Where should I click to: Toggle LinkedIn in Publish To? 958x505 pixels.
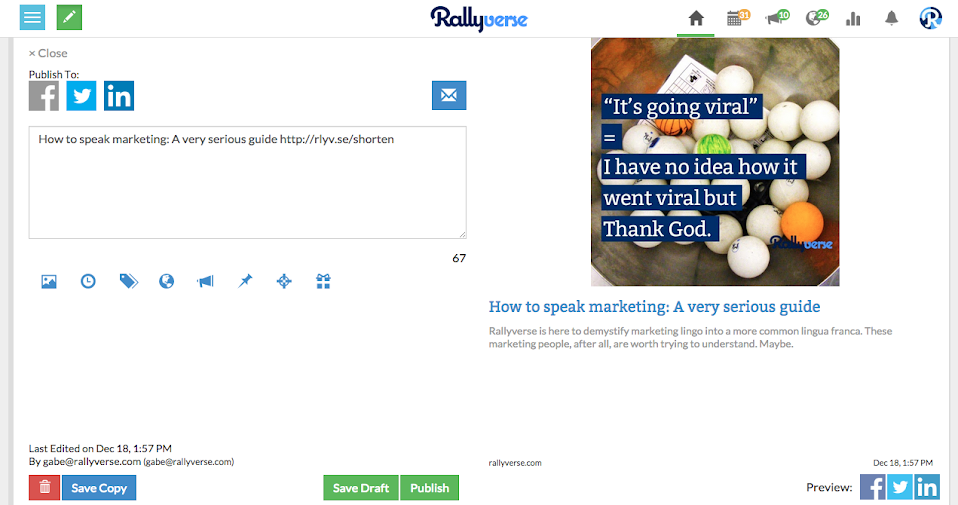(119, 96)
